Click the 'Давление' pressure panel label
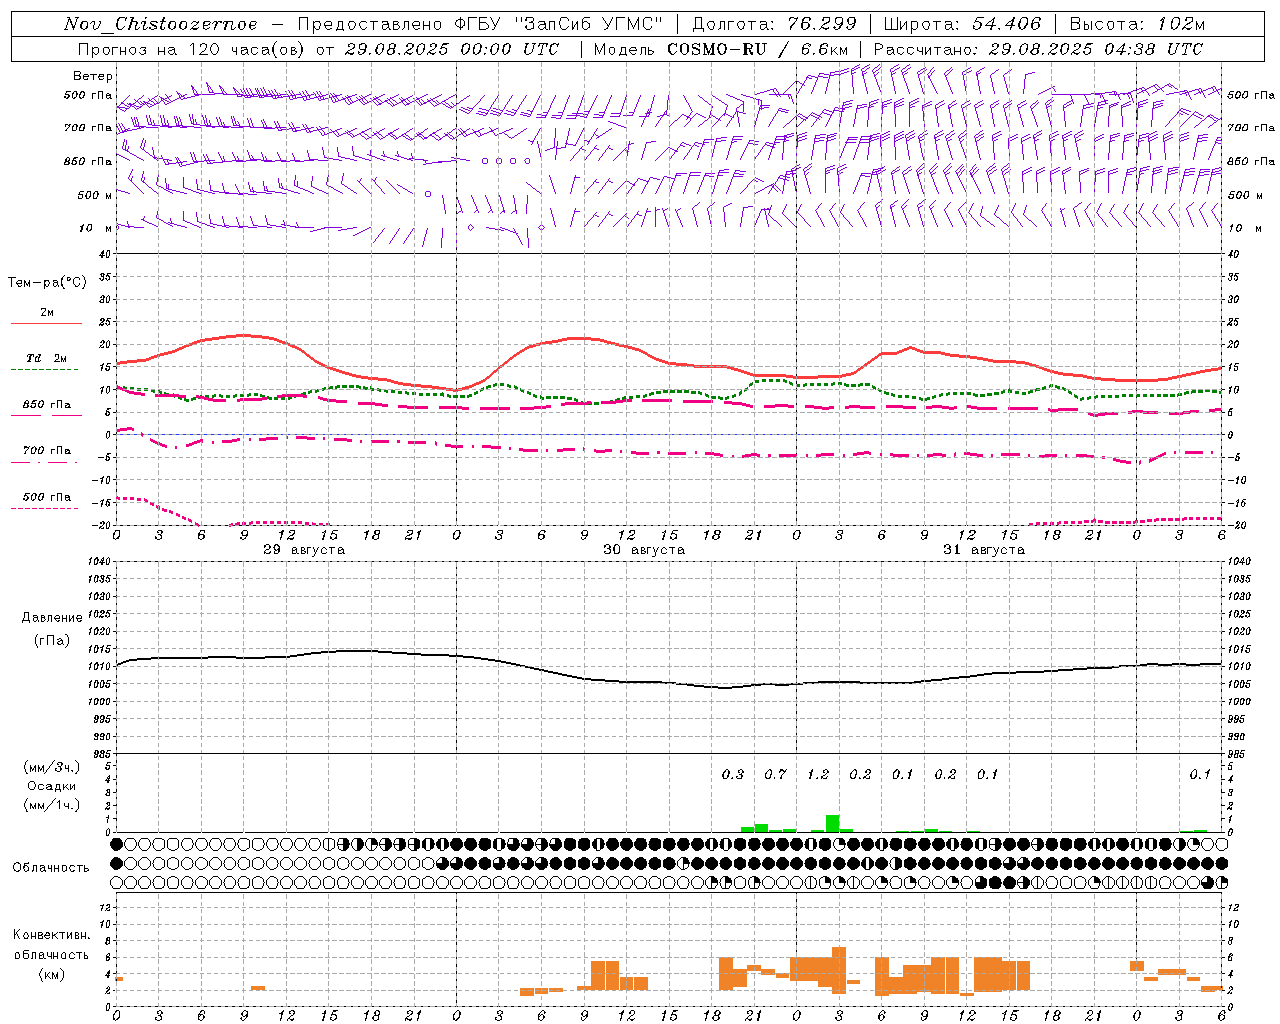Viewport: 1280px width, 1024px height. 52,618
